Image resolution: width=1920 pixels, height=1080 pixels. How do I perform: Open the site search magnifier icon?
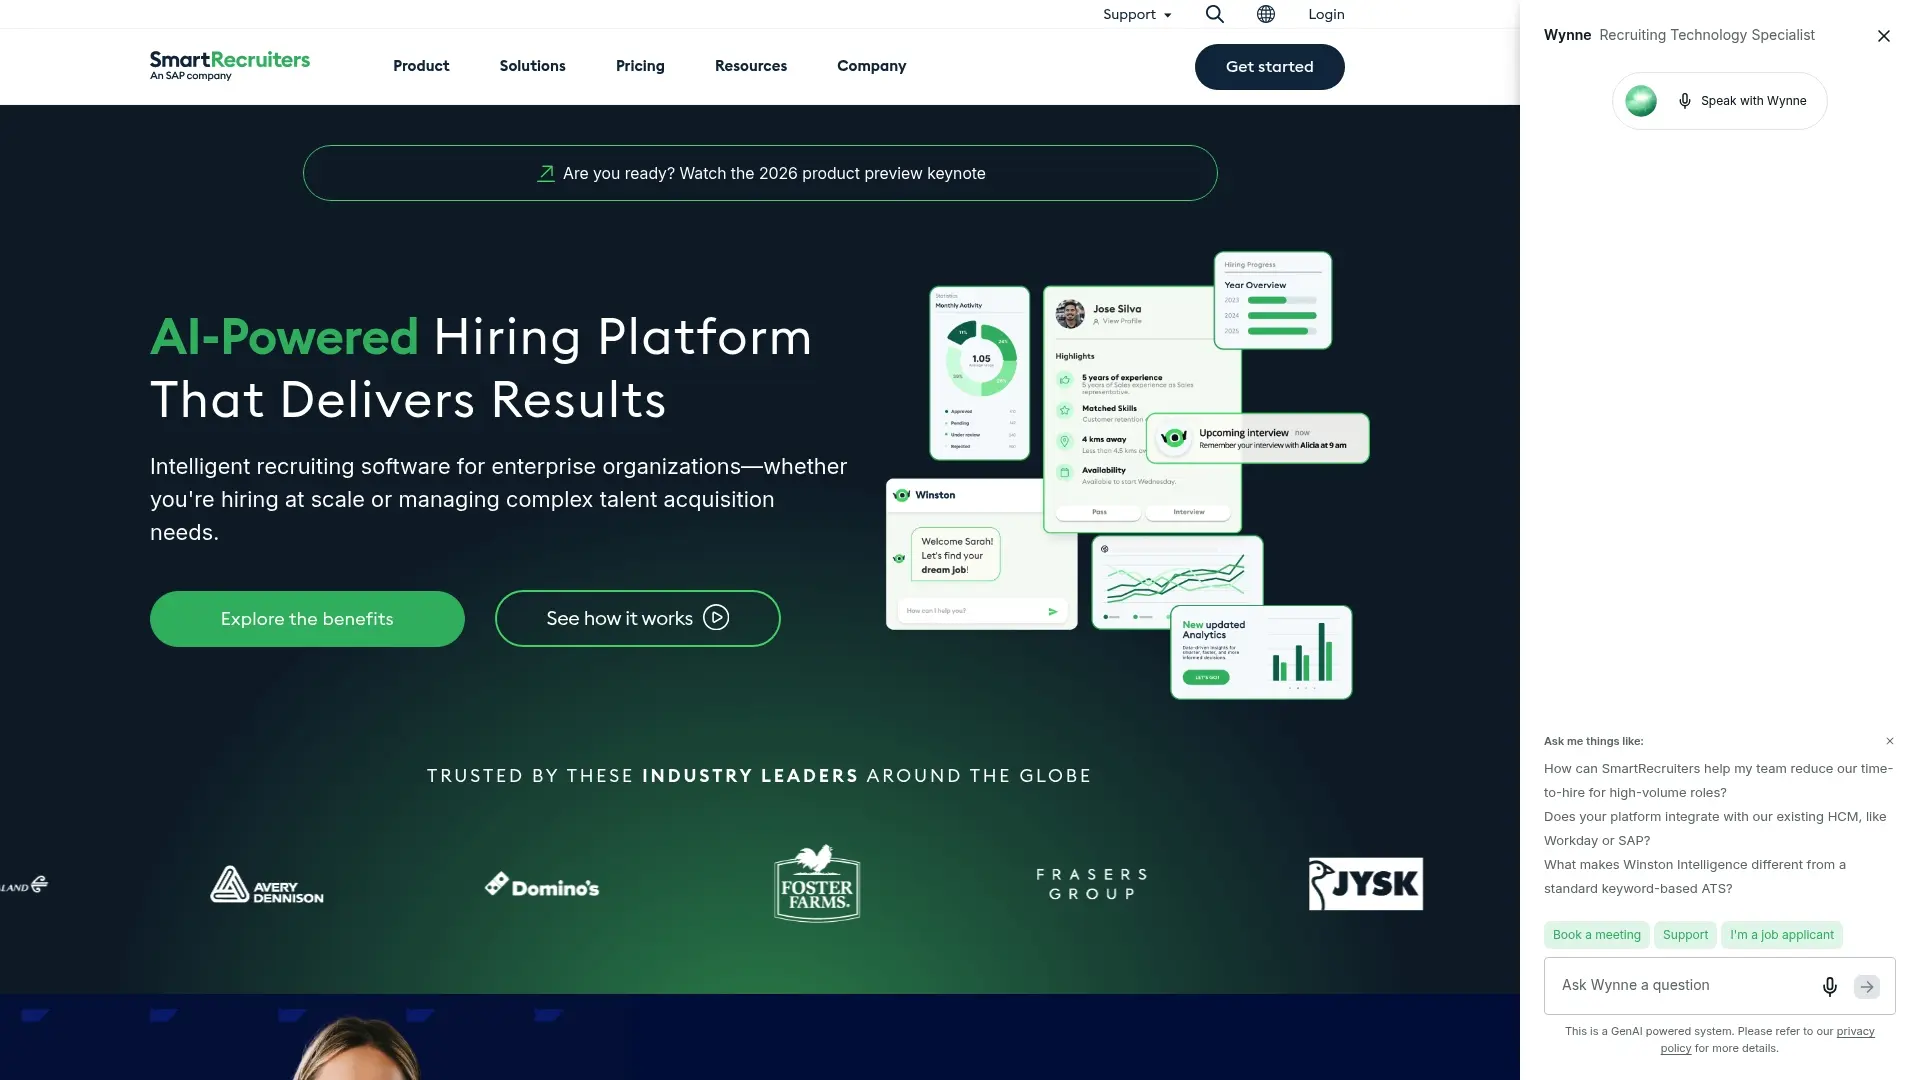[x=1214, y=14]
